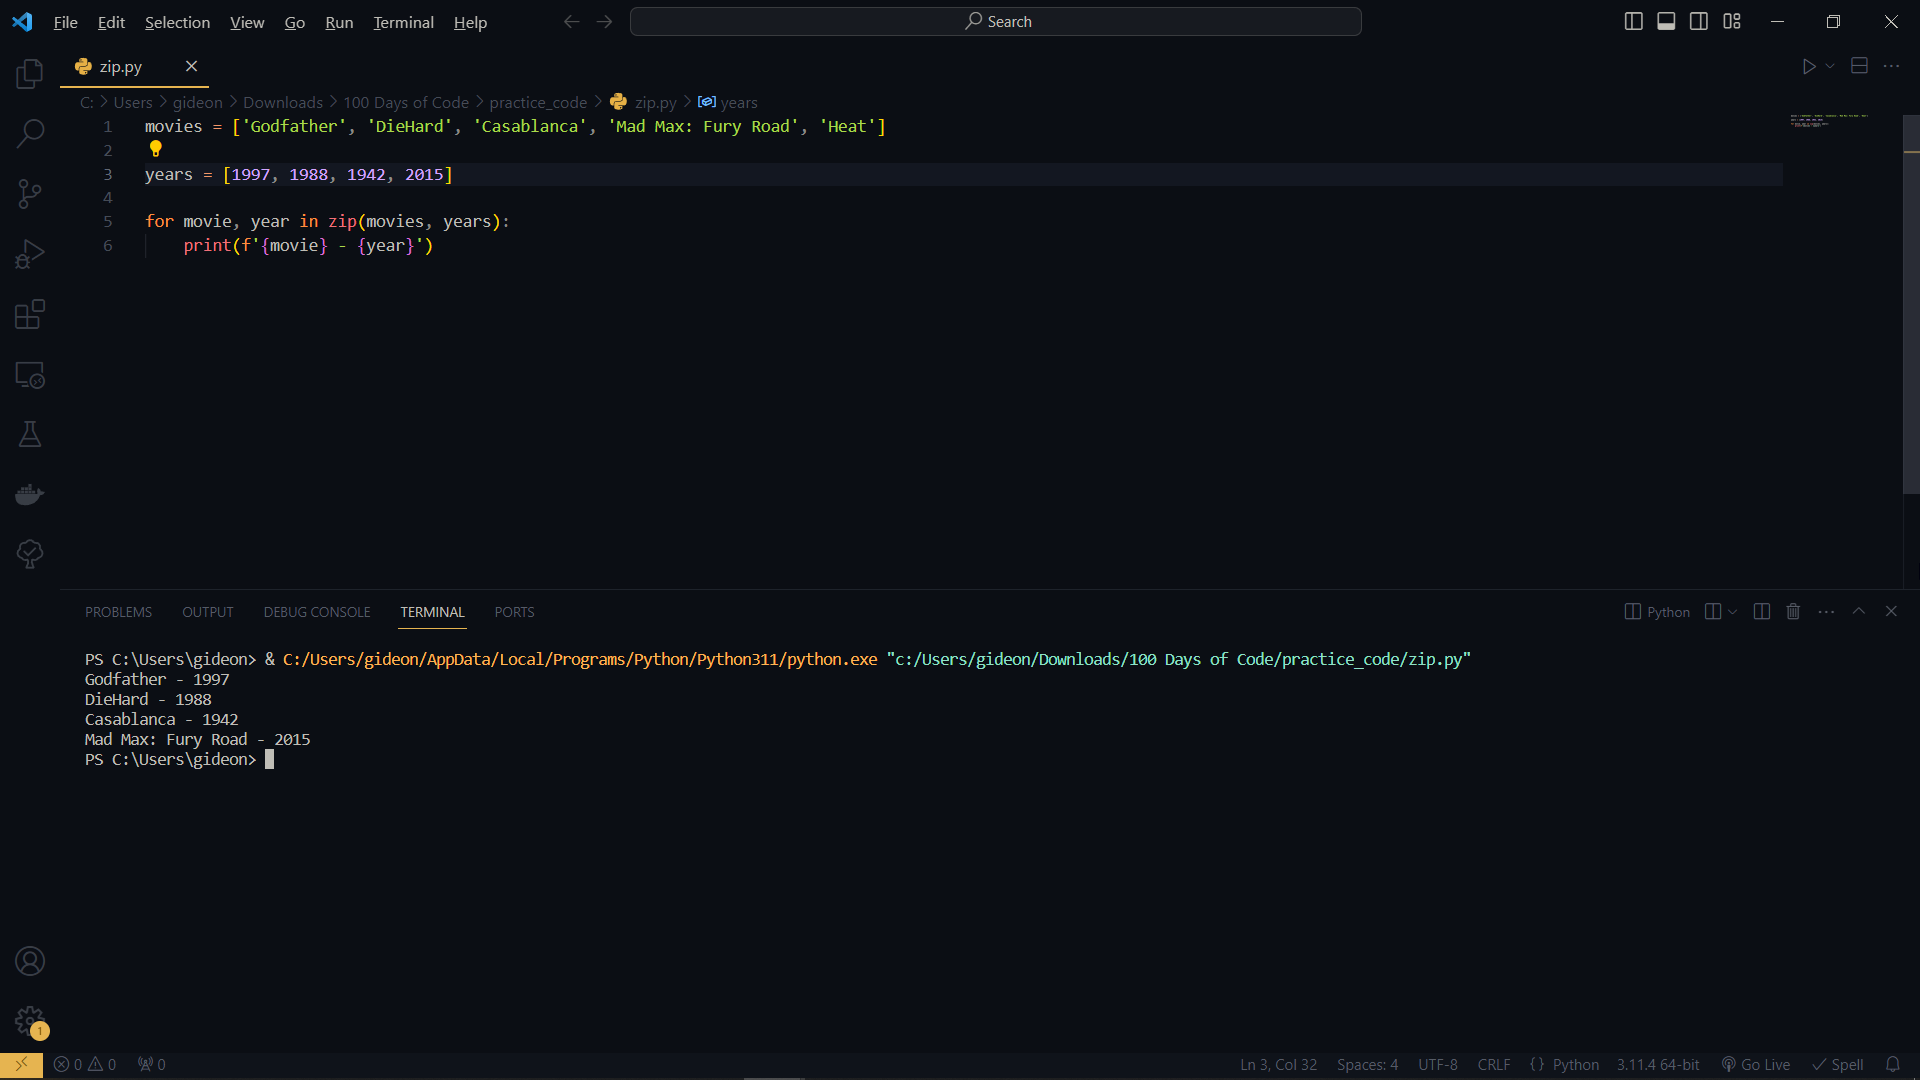The width and height of the screenshot is (1920, 1080).
Task: Click the Users breadcrumb
Action: (133, 102)
